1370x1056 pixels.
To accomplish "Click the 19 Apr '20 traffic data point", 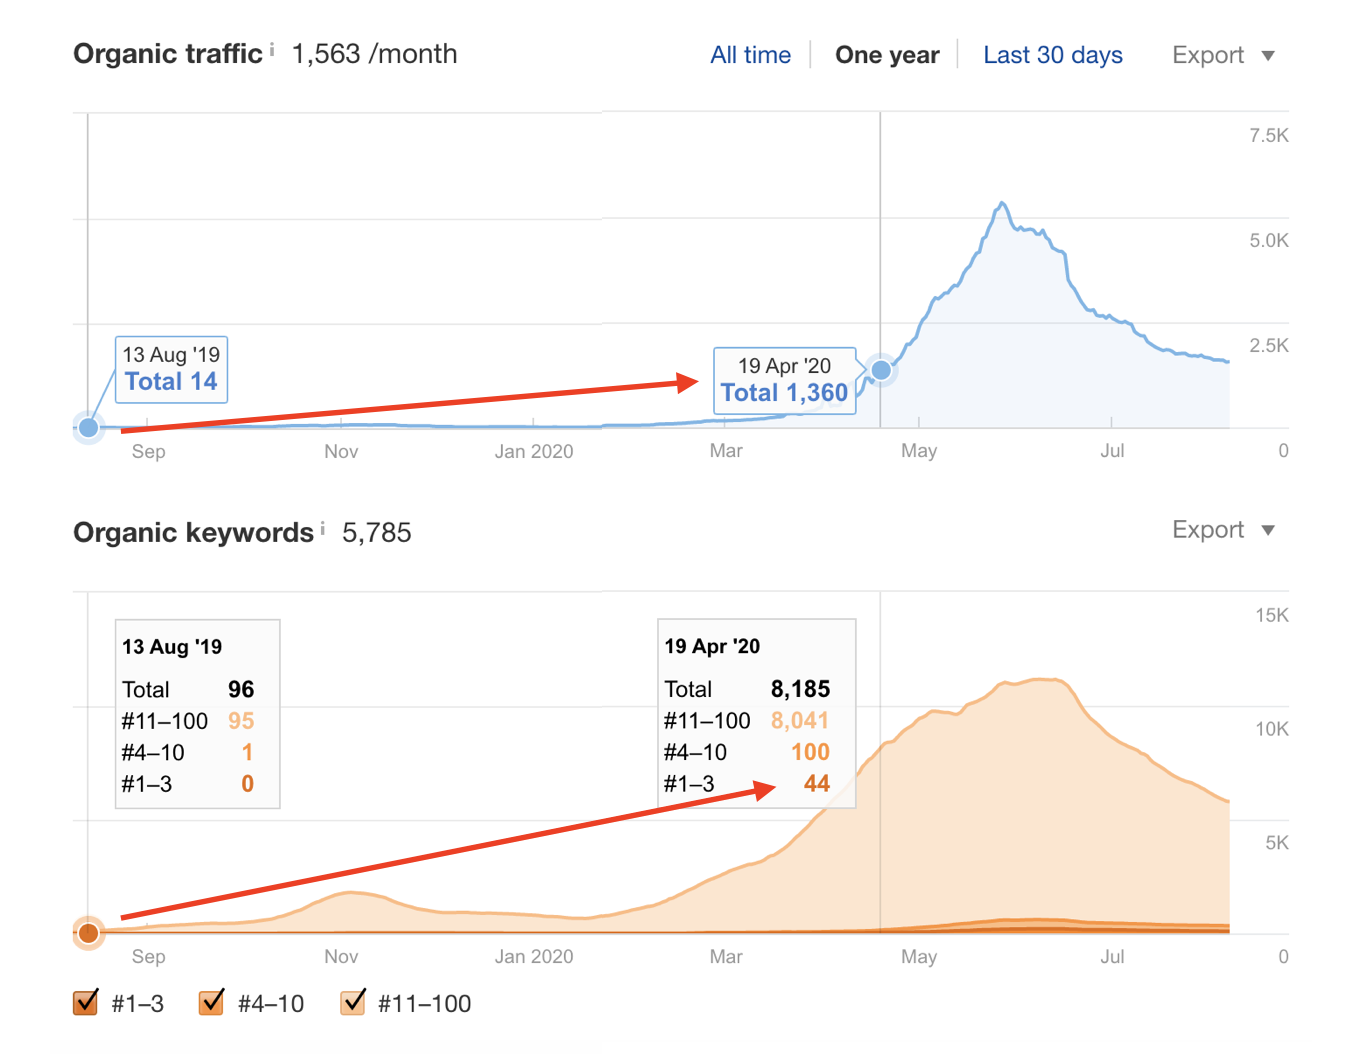I will coord(881,370).
